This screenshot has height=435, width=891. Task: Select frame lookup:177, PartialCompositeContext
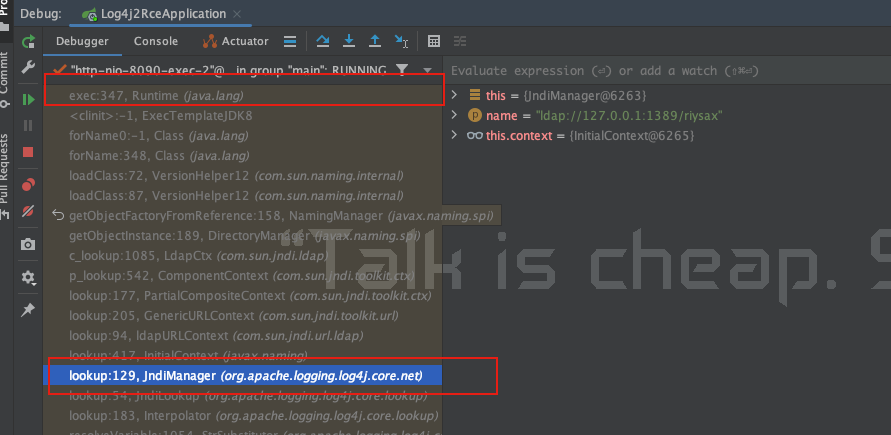[243, 296]
